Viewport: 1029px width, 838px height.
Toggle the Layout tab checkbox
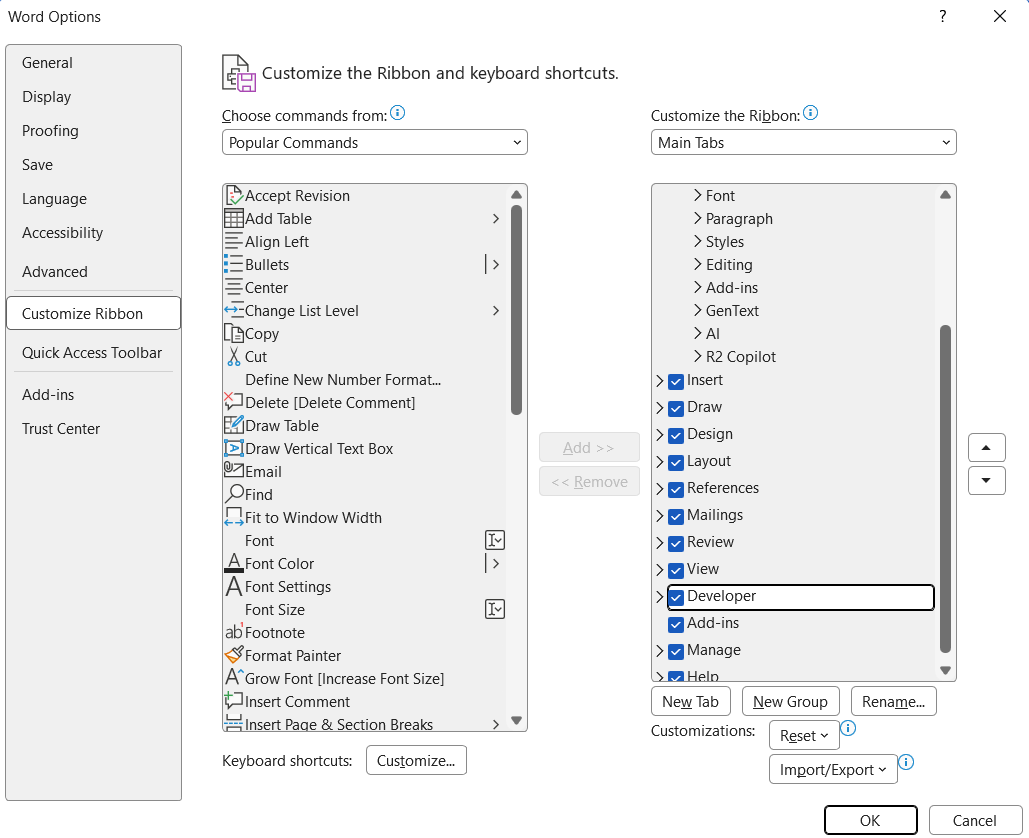(x=676, y=462)
